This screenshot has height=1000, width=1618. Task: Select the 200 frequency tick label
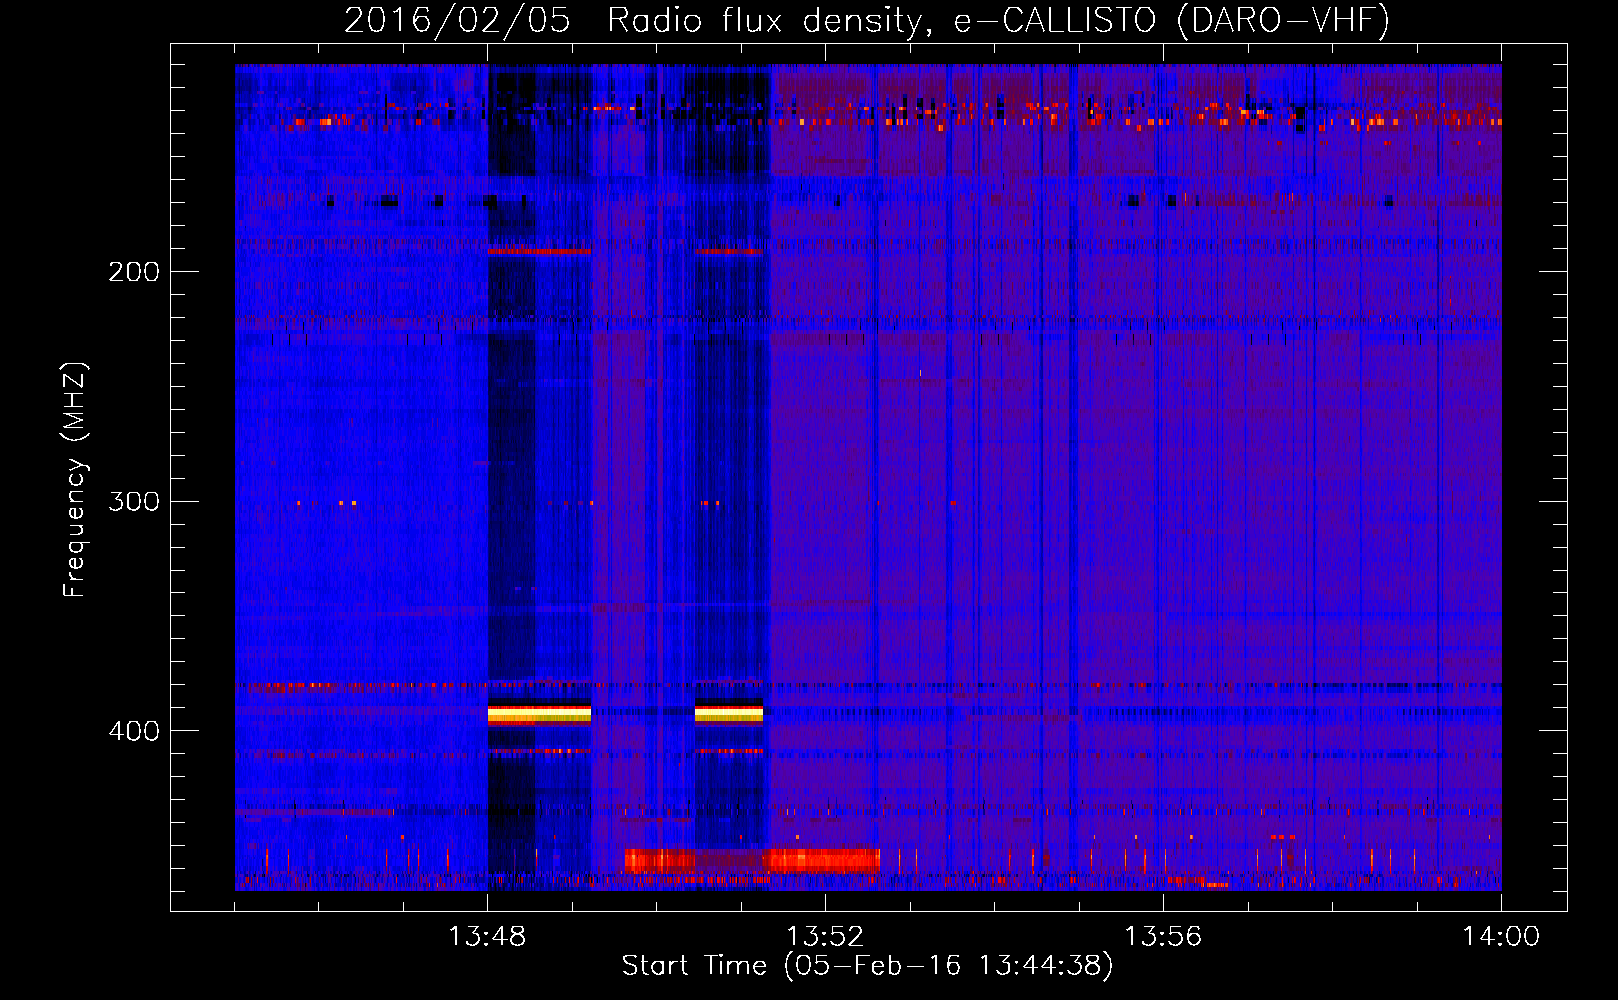click(x=133, y=271)
